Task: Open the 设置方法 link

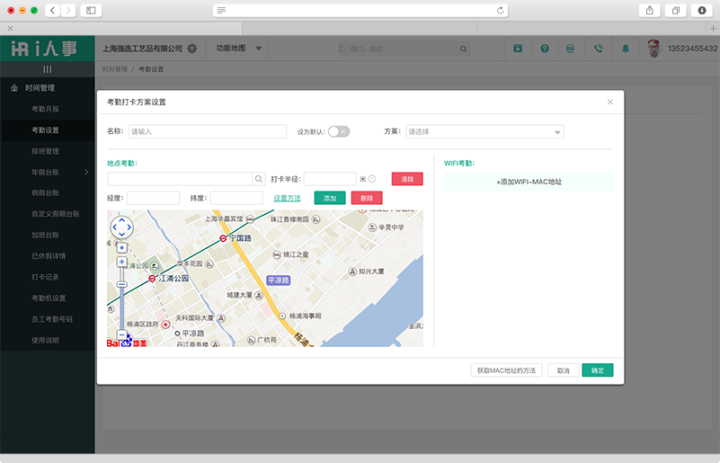Action: point(287,198)
